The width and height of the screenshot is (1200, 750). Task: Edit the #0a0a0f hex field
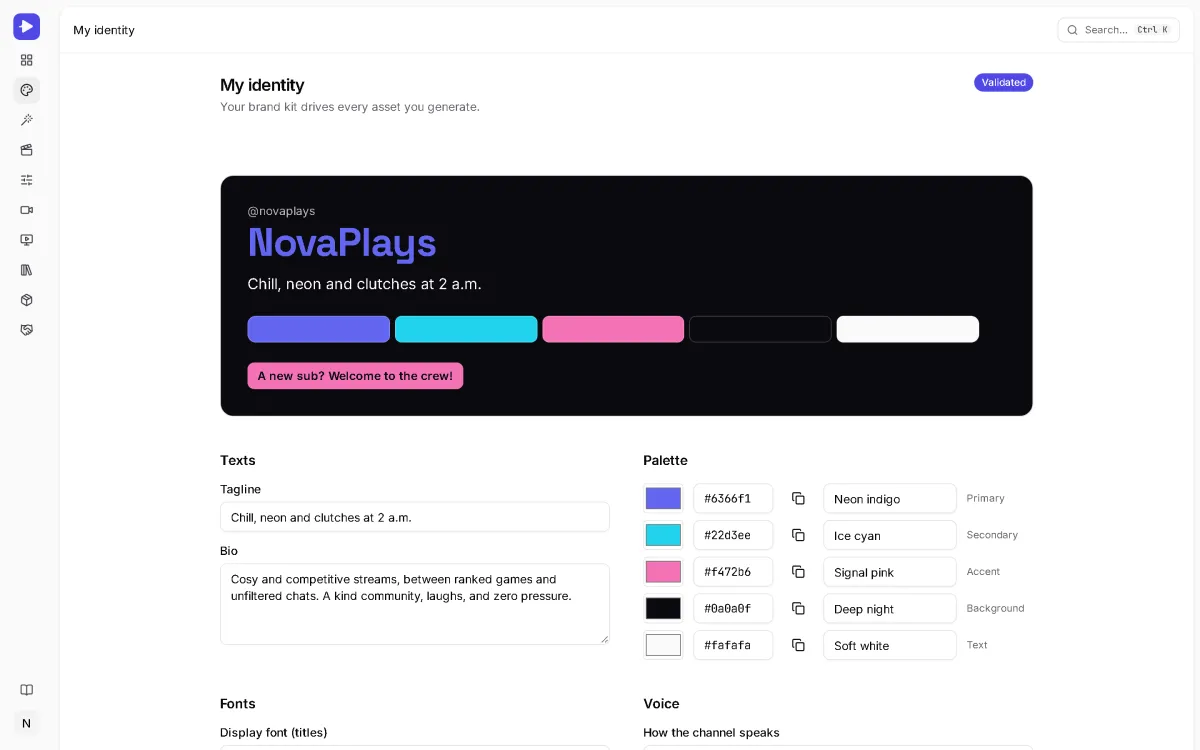[733, 608]
